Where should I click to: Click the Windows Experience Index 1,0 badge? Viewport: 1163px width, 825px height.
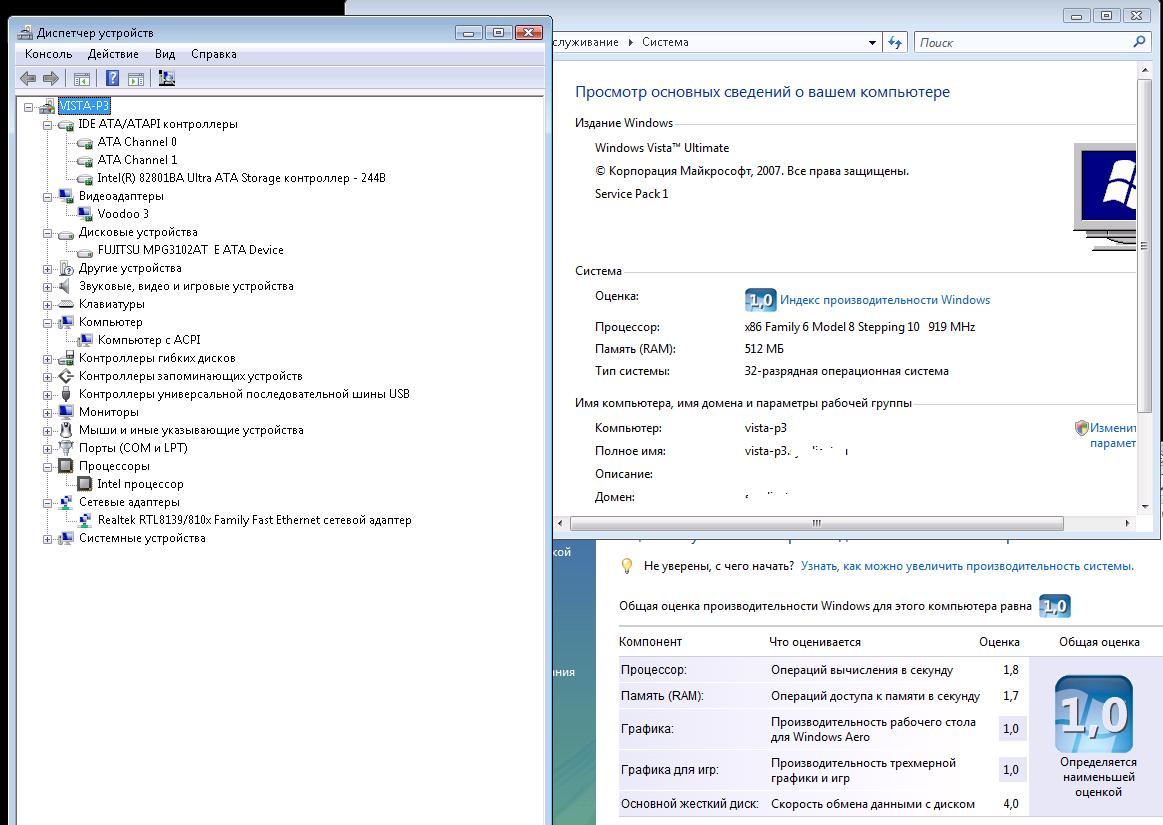point(760,300)
